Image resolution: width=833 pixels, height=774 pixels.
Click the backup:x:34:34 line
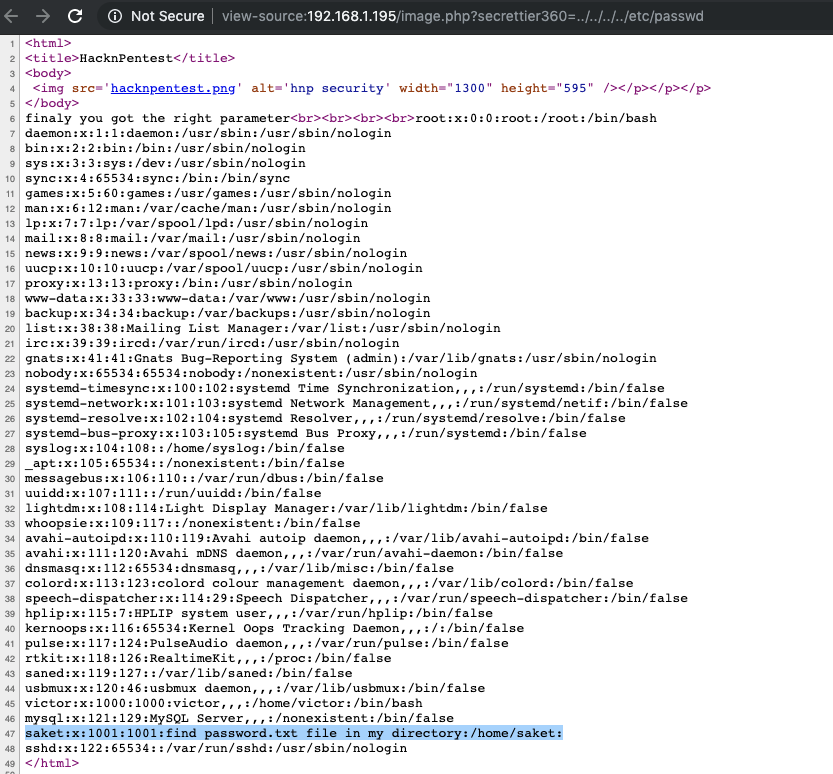click(x=227, y=313)
